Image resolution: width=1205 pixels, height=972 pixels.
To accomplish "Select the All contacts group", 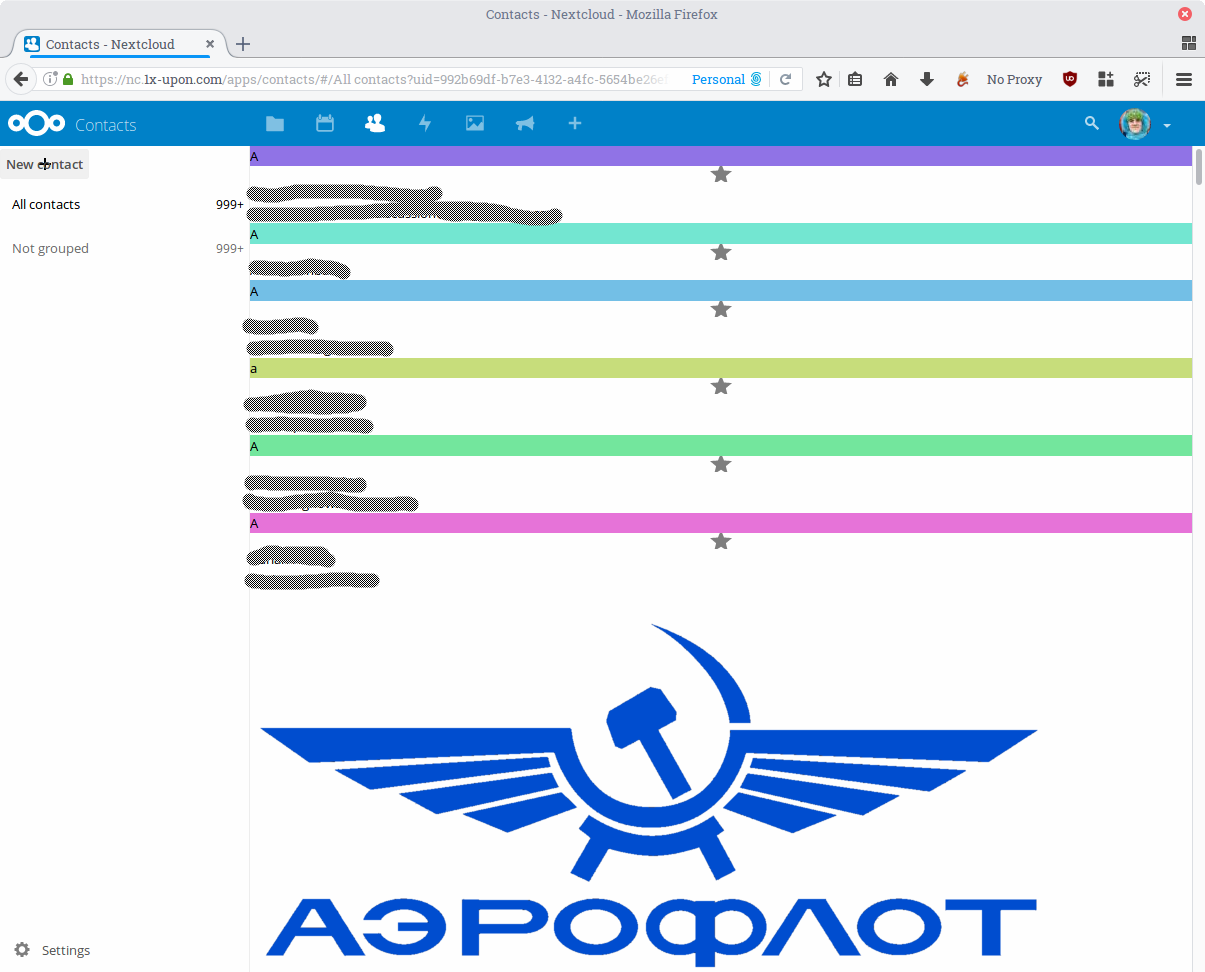I will 125,204.
